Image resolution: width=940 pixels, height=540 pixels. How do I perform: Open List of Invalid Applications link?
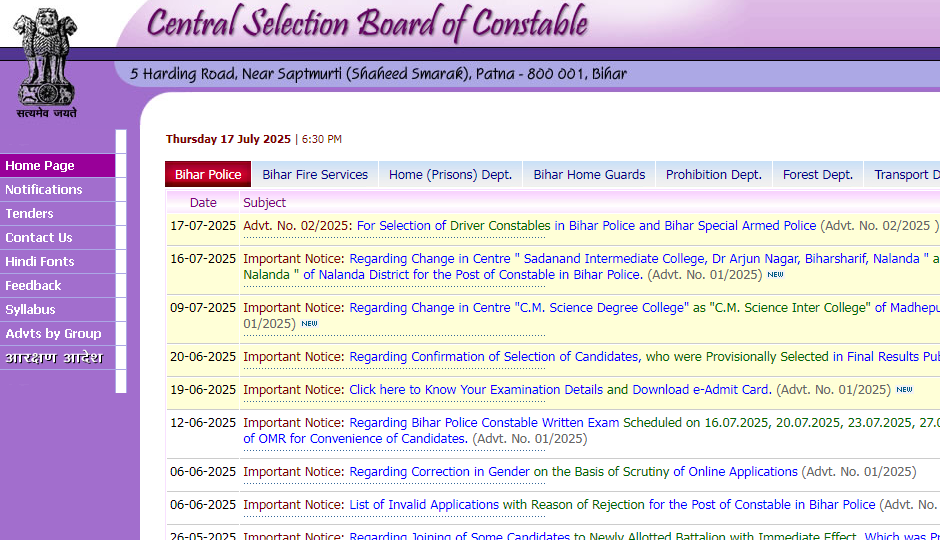click(x=424, y=505)
